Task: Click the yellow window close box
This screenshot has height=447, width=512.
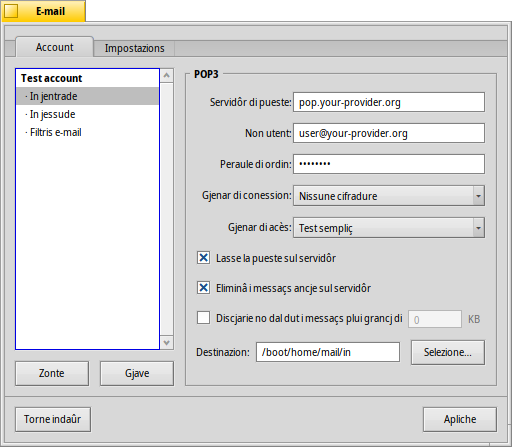Action: 11,11
